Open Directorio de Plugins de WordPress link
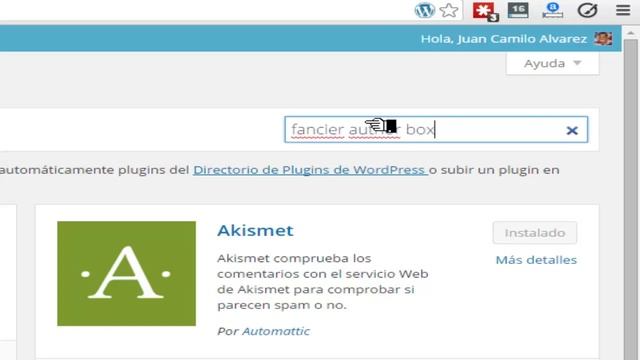The image size is (640, 360). tap(310, 170)
